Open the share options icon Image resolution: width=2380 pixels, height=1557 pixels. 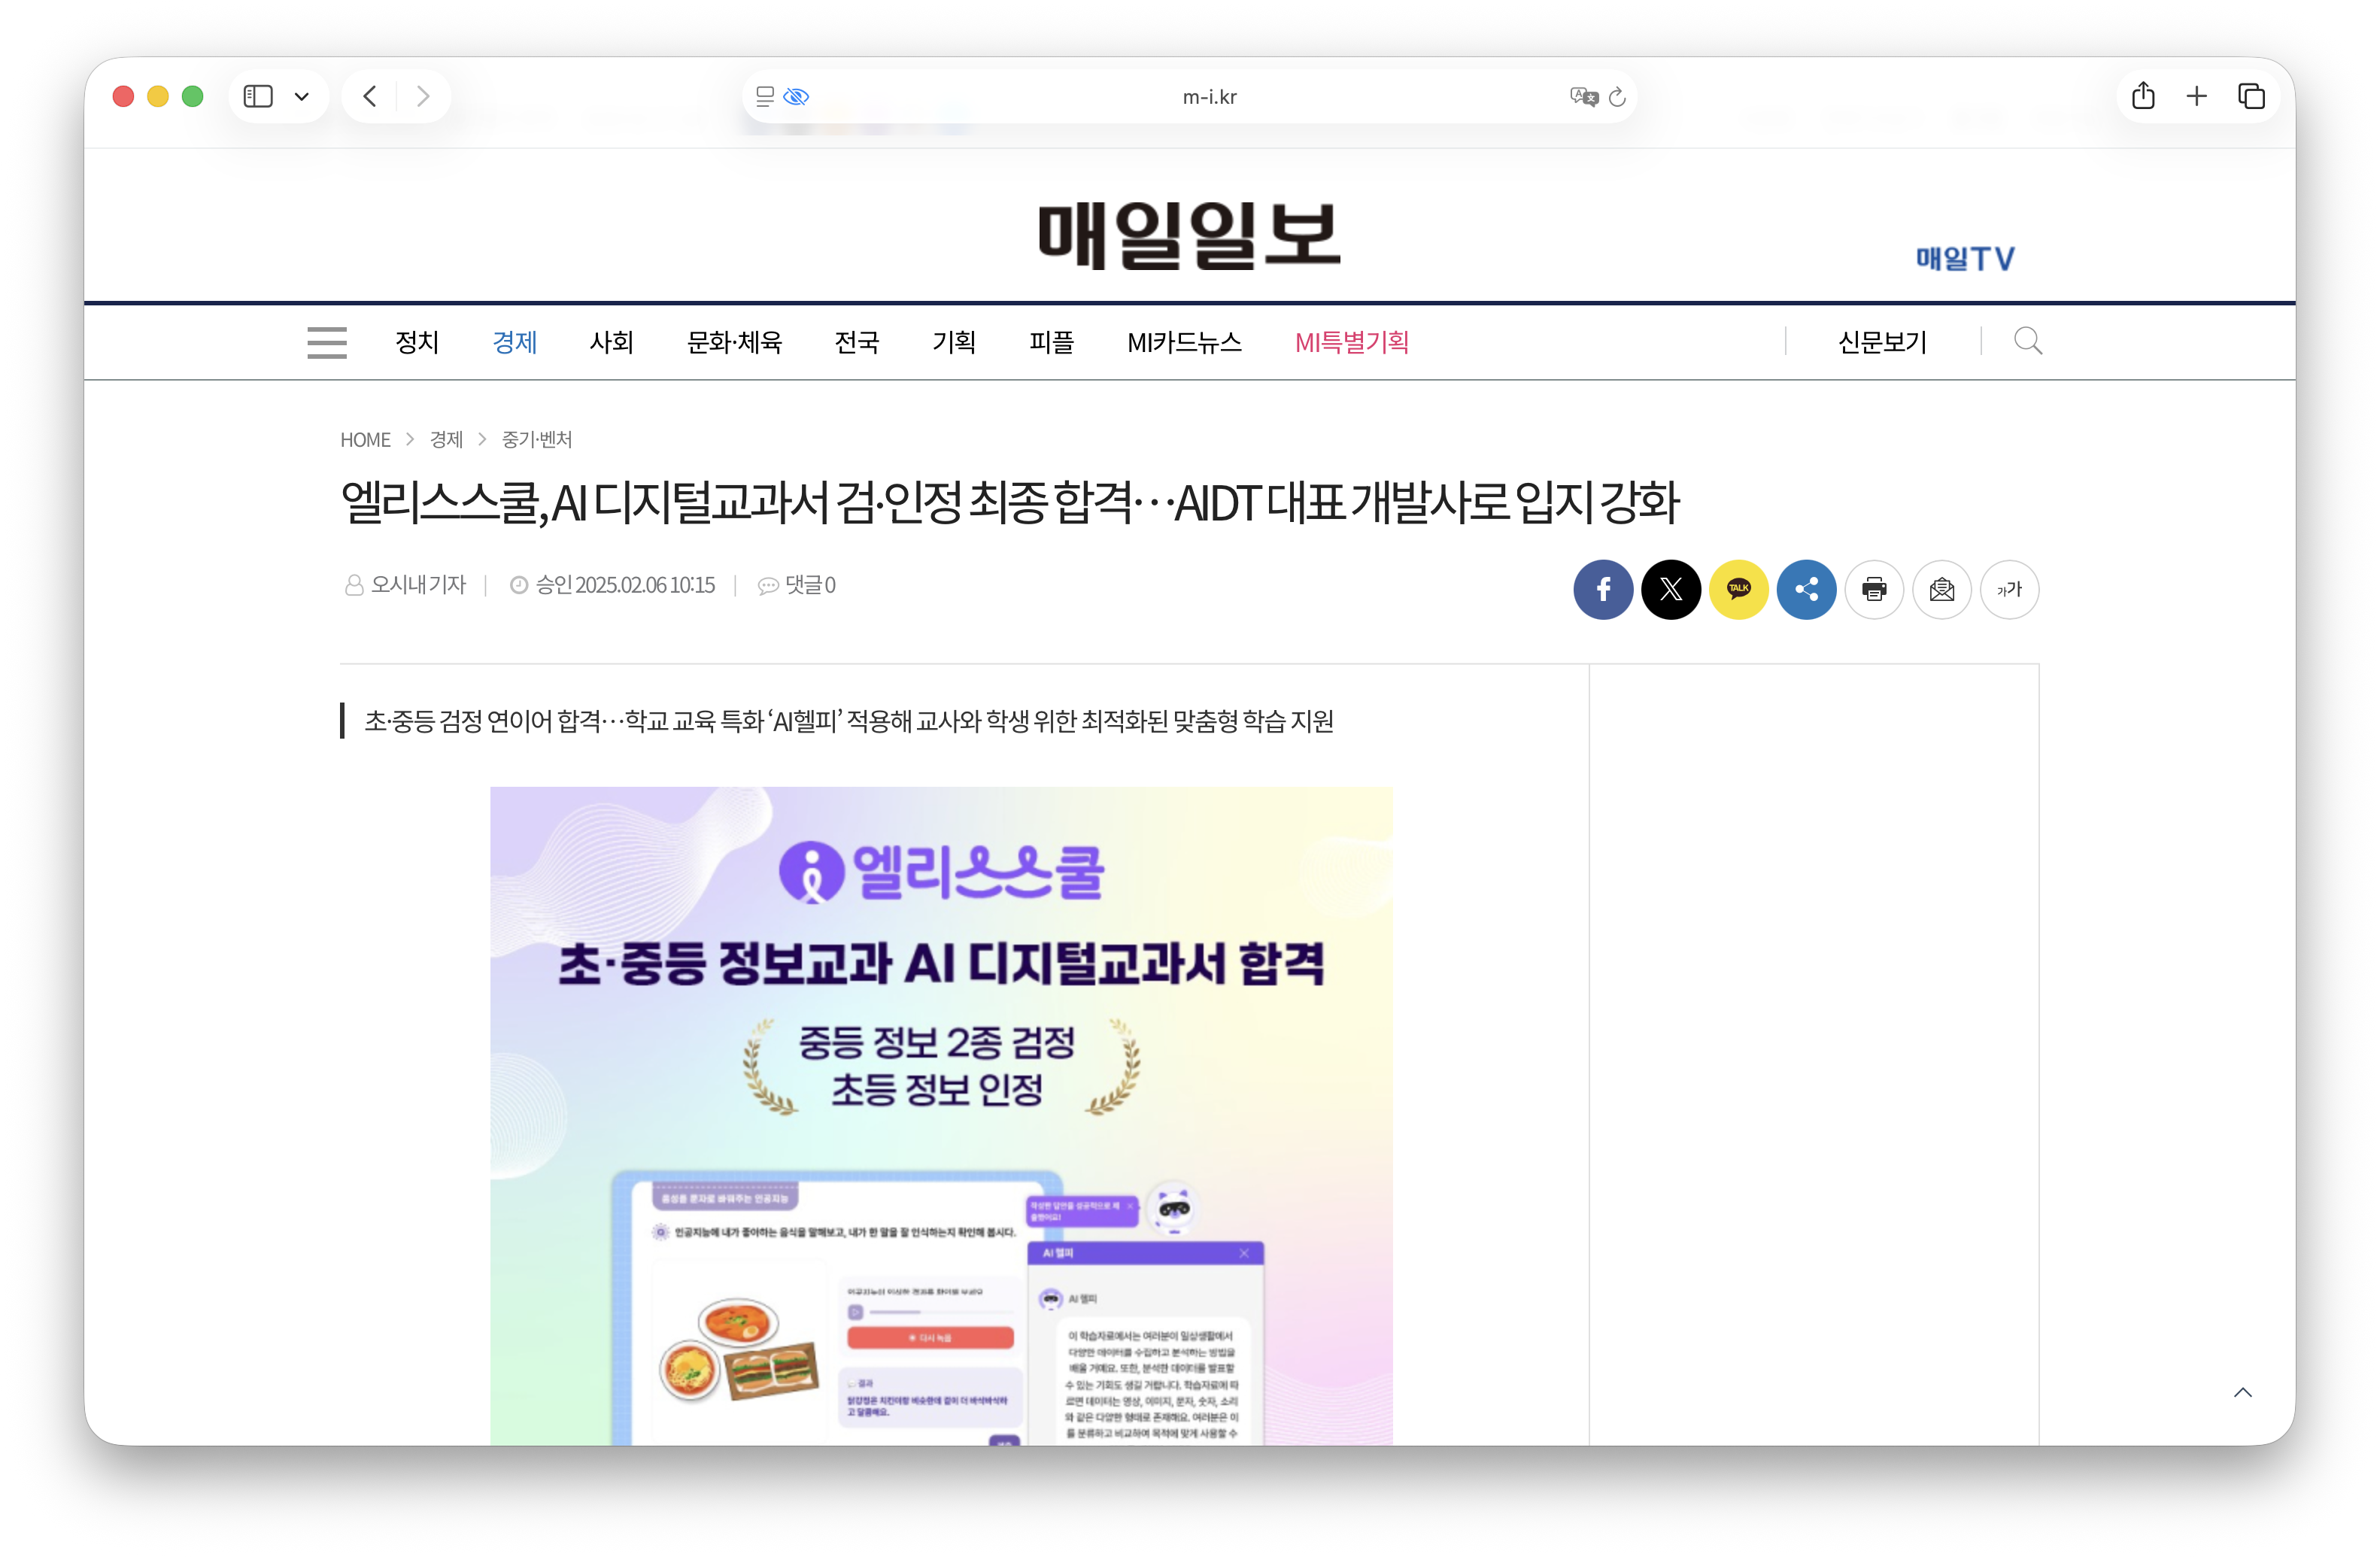coord(1806,589)
